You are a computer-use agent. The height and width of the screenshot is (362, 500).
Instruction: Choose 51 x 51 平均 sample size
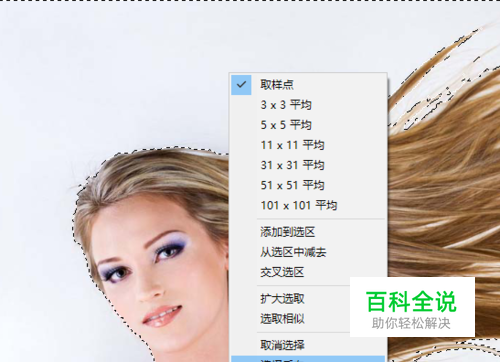coord(308,185)
